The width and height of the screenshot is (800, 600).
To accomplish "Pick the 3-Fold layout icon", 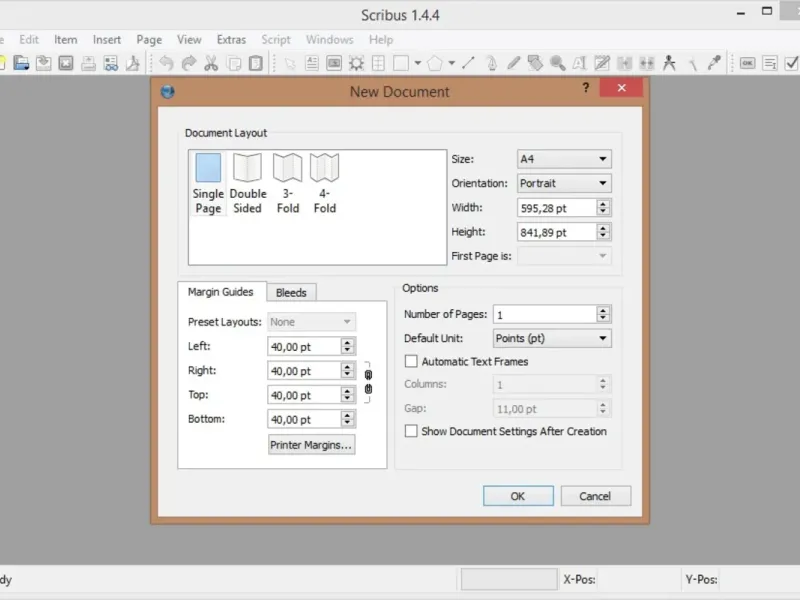I will click(288, 167).
